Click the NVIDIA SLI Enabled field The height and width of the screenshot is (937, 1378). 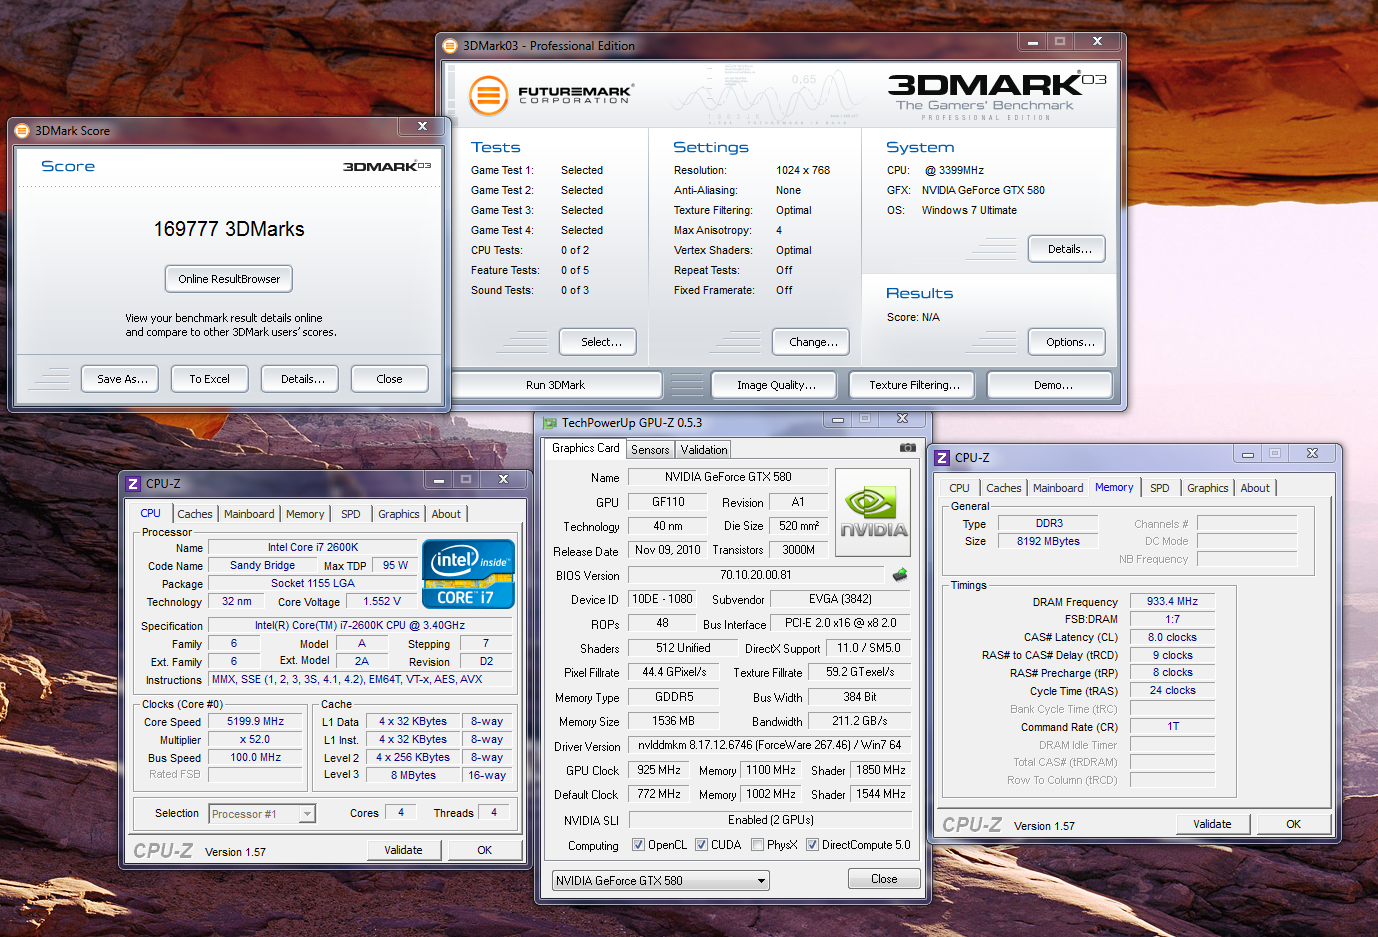(769, 820)
